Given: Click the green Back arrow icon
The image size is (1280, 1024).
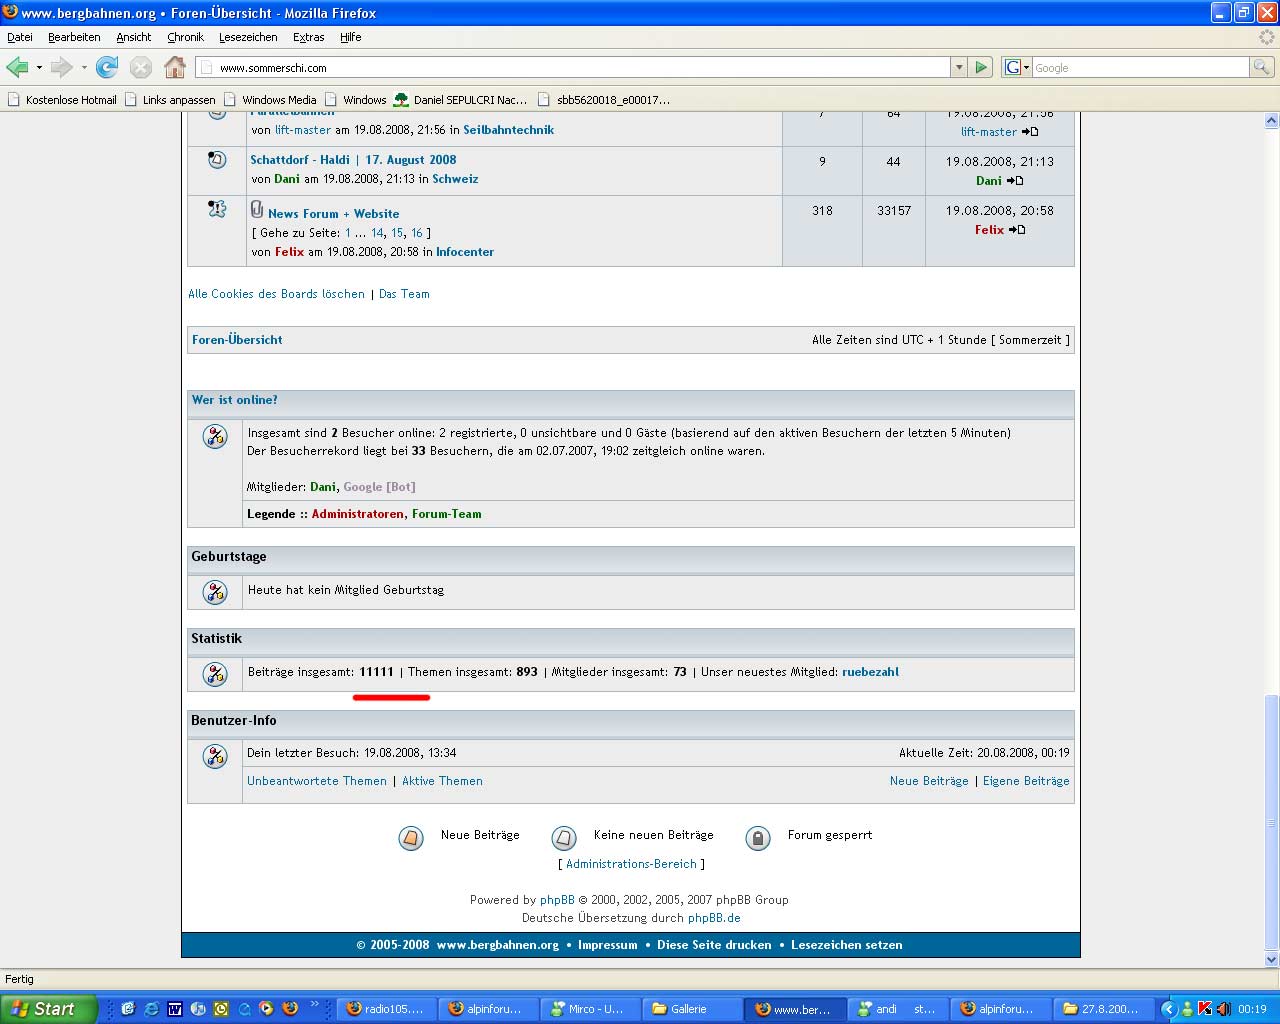Looking at the screenshot, I should [17, 67].
